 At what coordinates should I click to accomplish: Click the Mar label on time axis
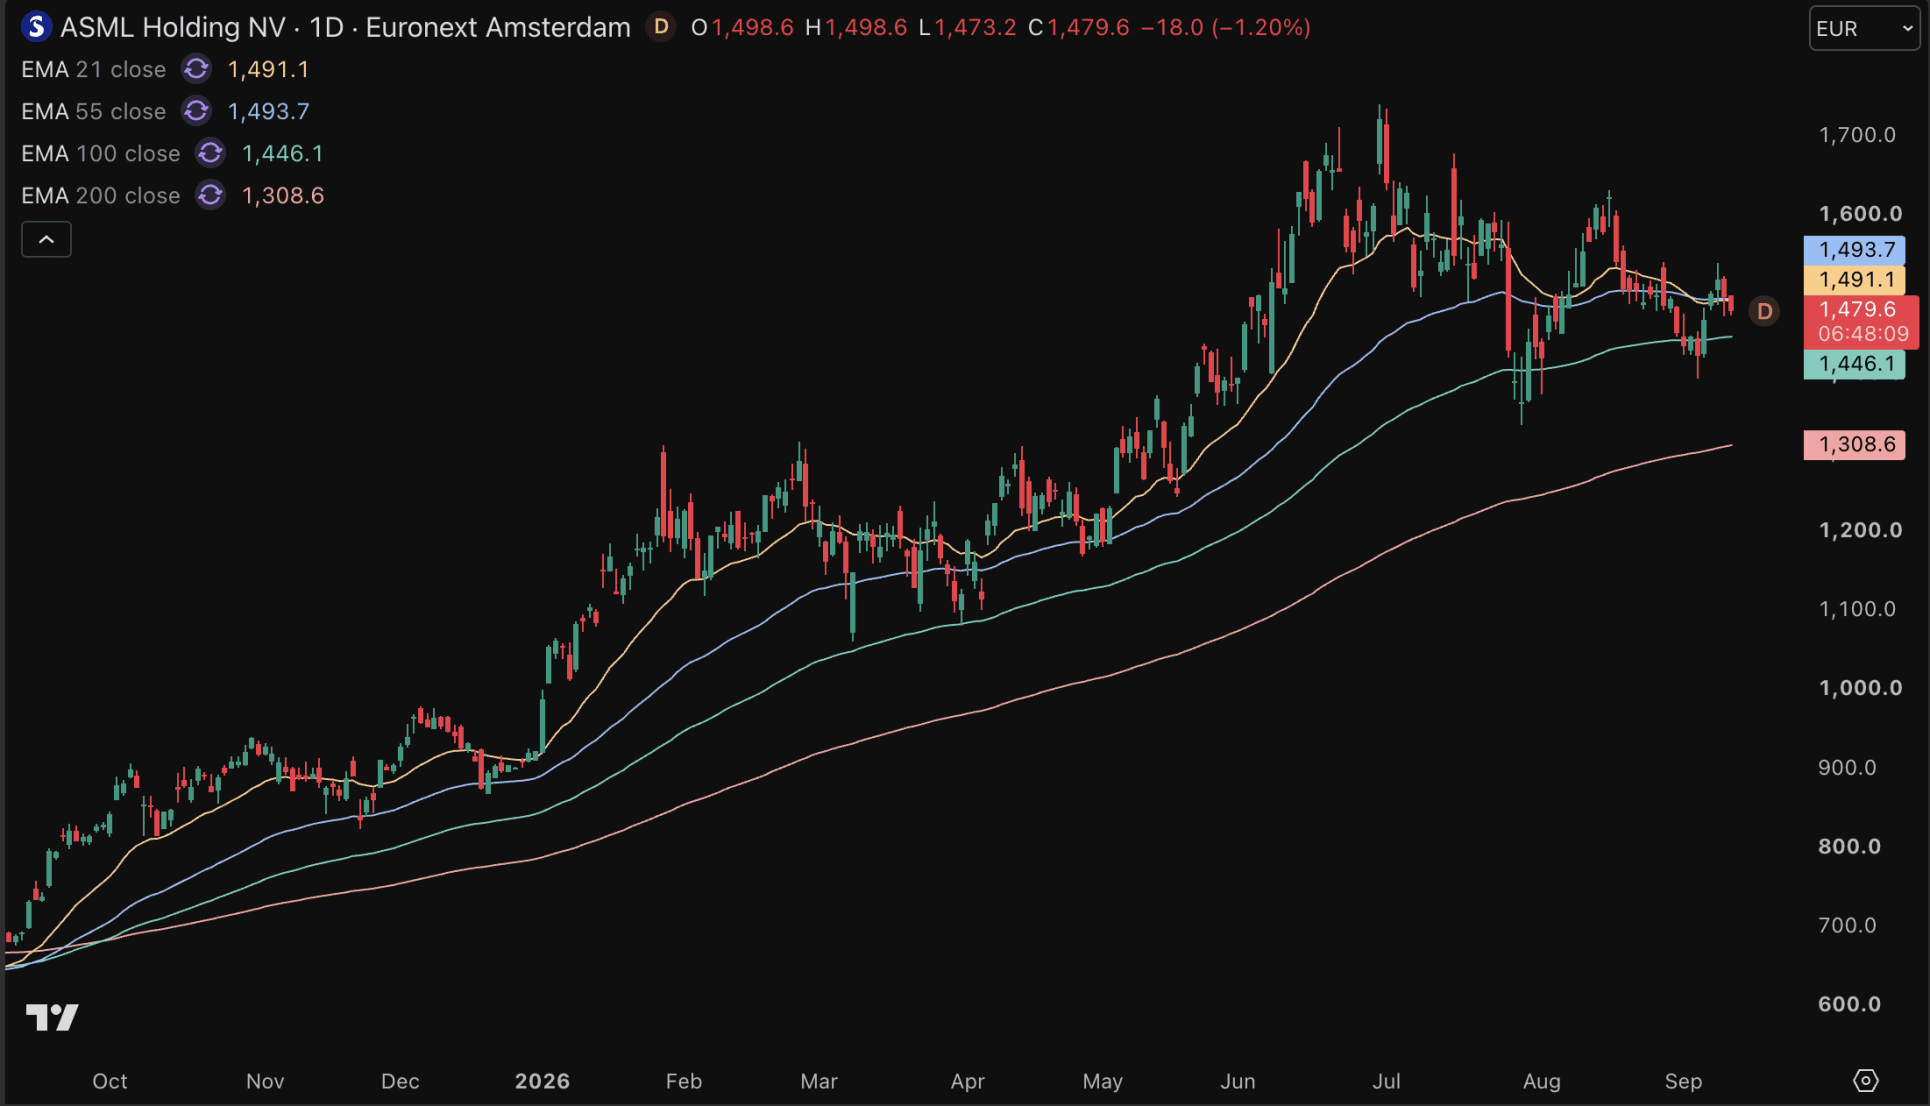tap(819, 1081)
